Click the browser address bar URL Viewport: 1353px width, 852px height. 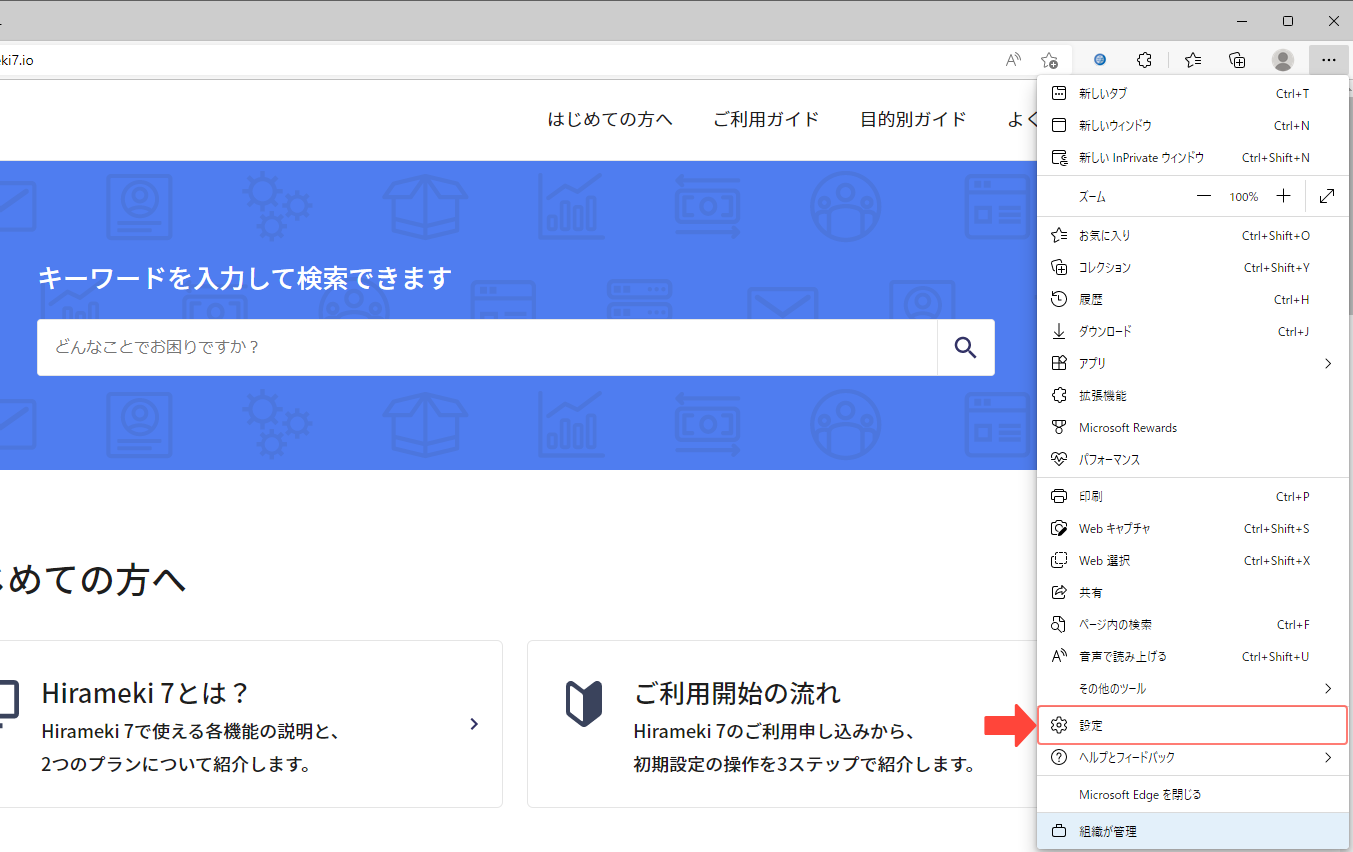[17, 60]
